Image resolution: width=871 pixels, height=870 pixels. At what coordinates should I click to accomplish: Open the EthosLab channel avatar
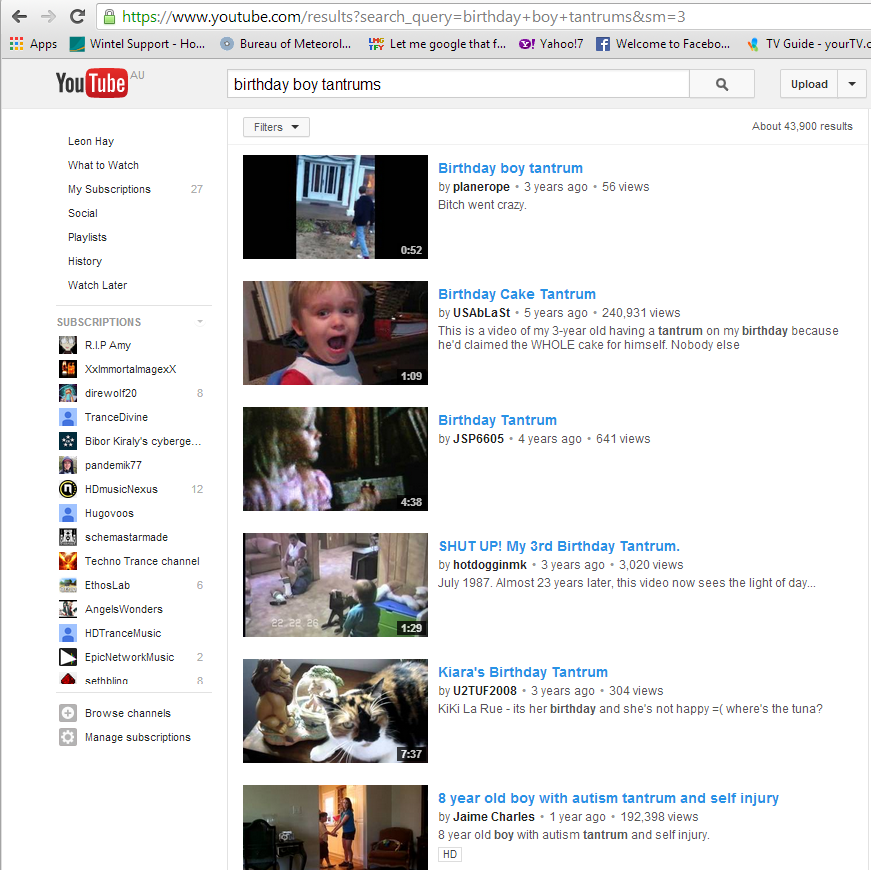tap(67, 585)
